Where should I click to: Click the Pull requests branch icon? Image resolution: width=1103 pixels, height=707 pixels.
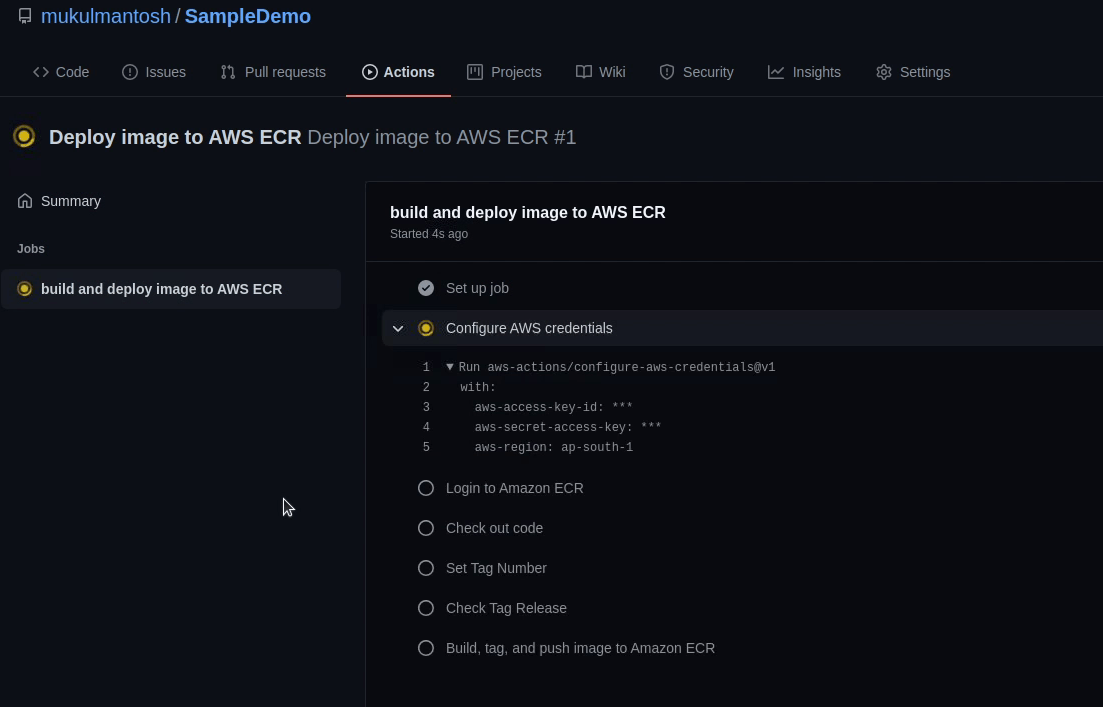pos(228,72)
